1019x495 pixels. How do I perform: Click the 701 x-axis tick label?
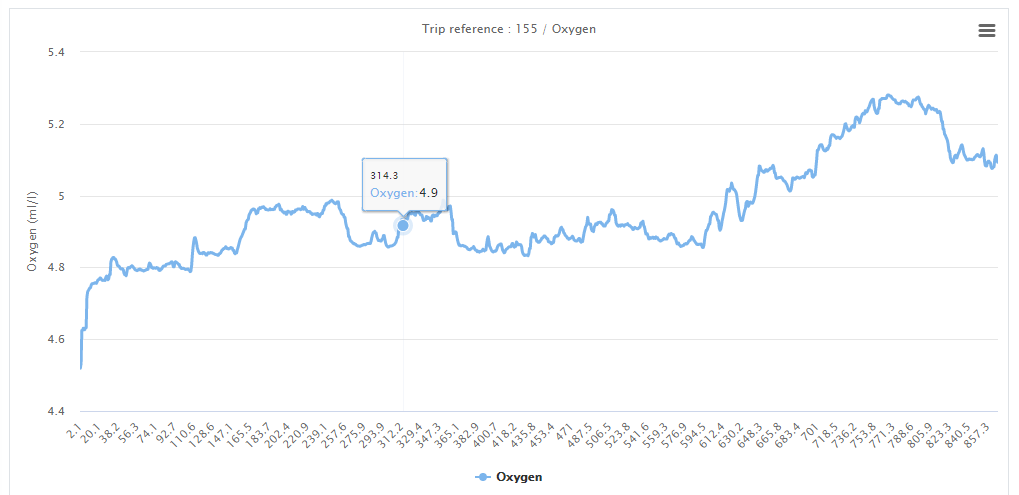(810, 431)
